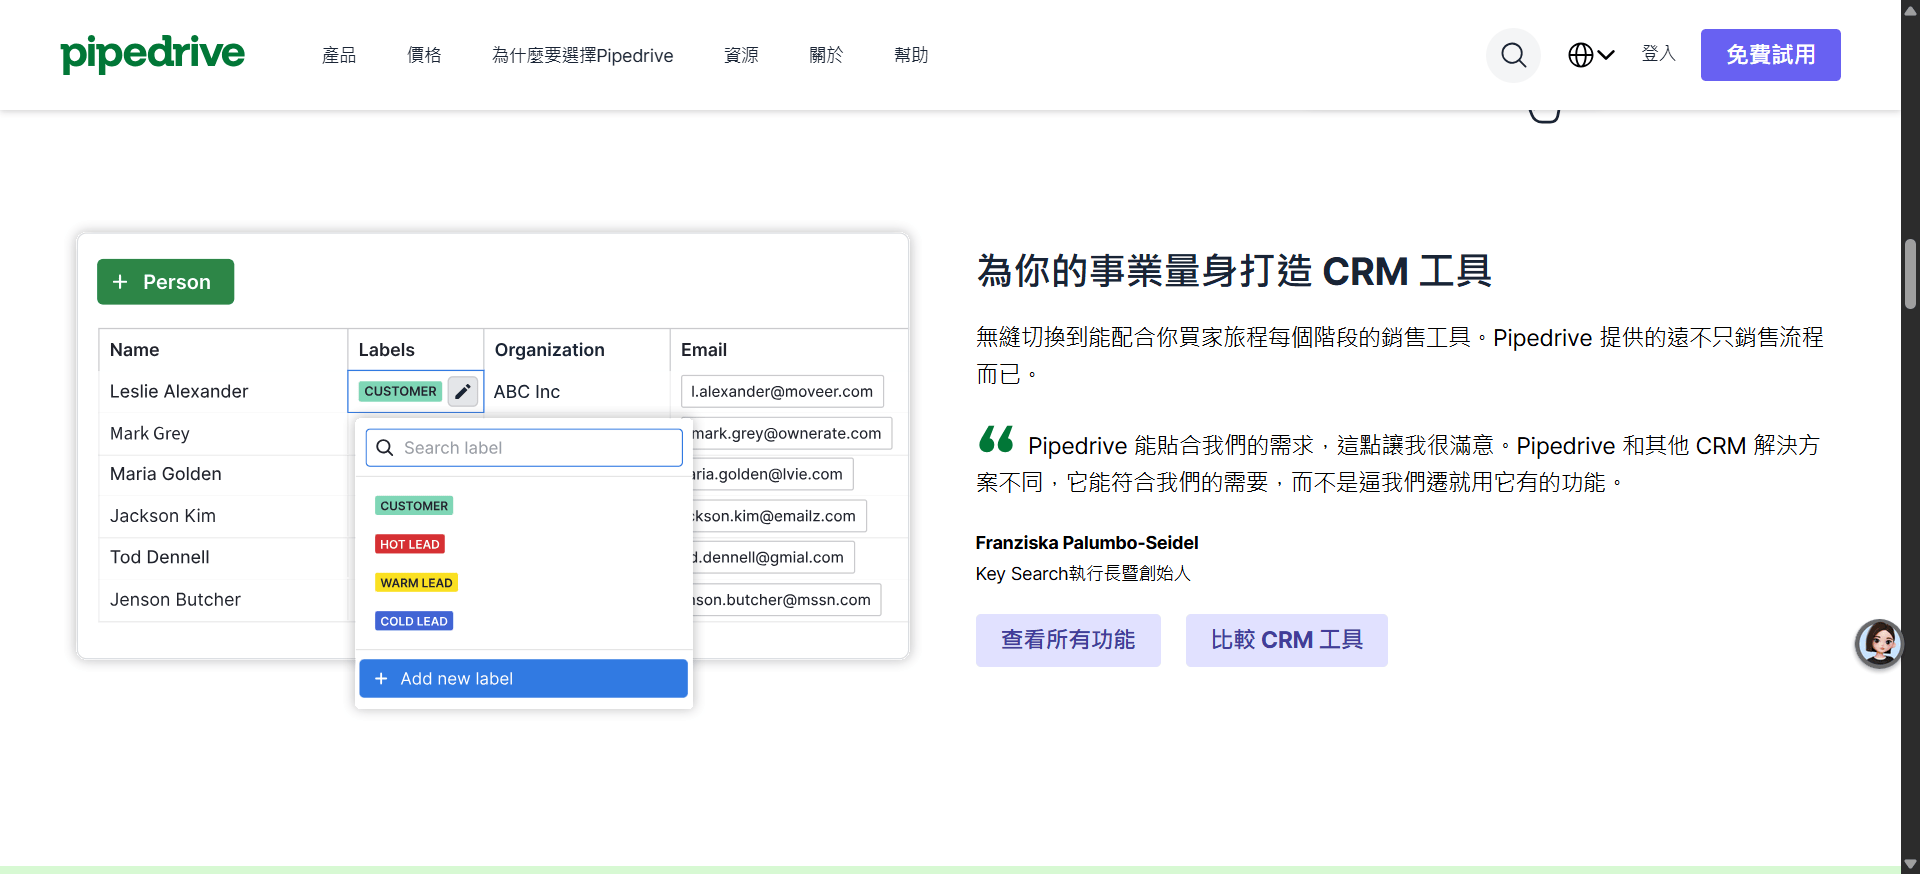Click the Franziska Palumbo-Seidel name text
This screenshot has width=1920, height=874.
pos(1087,542)
